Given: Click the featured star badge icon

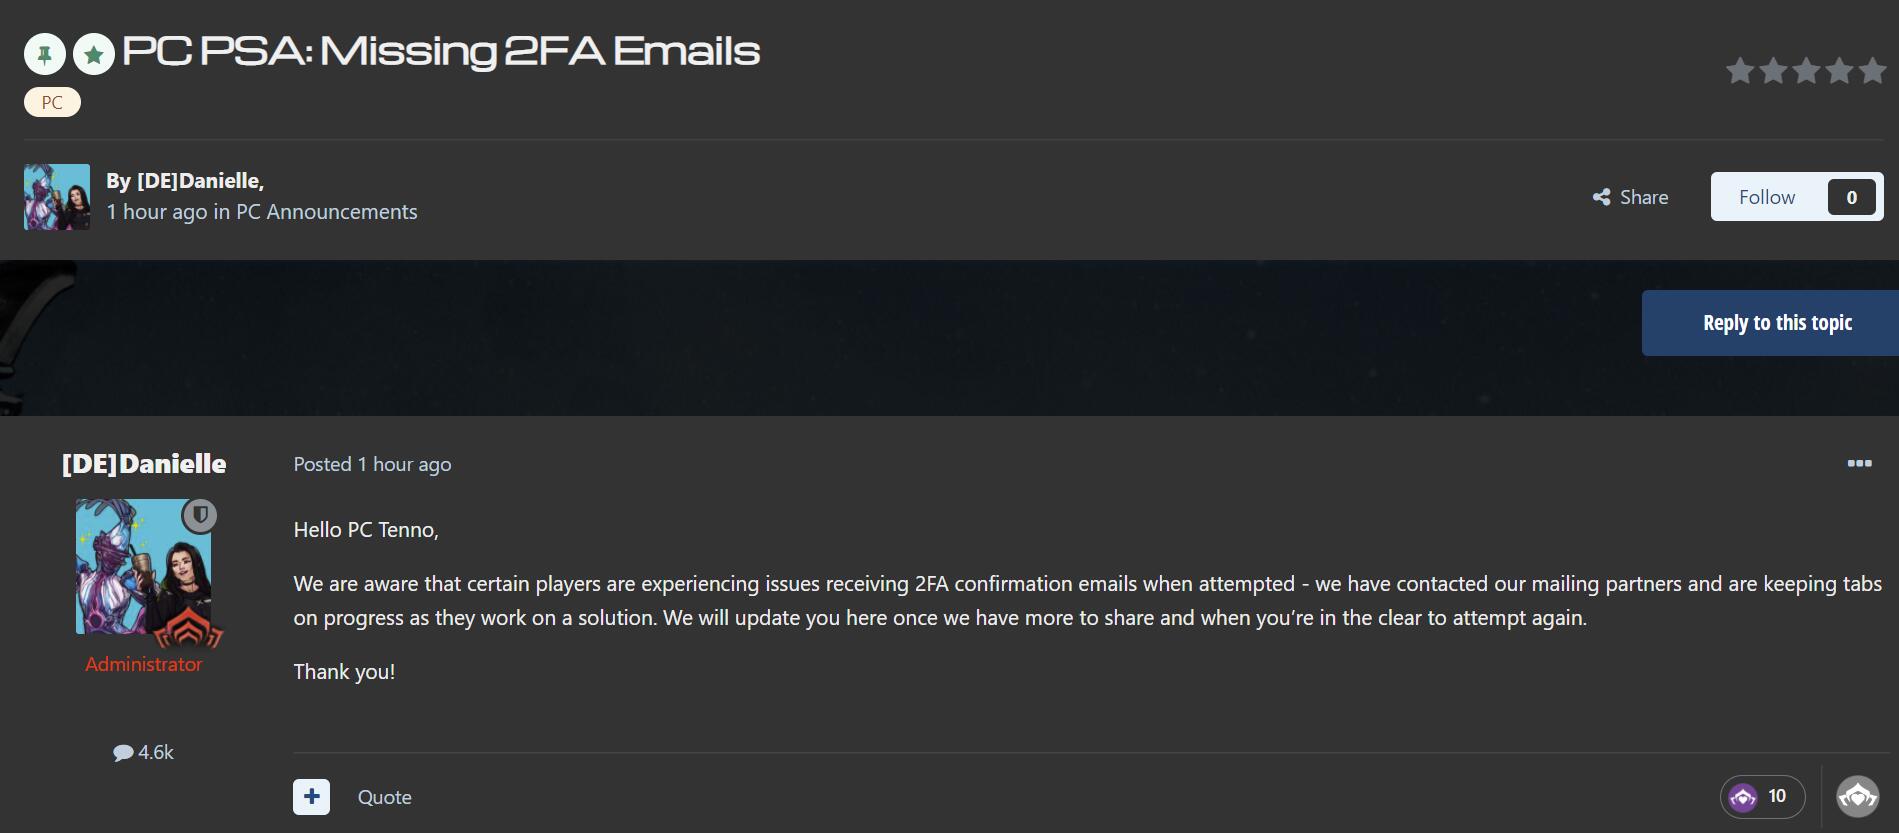Looking at the screenshot, I should click(x=94, y=54).
